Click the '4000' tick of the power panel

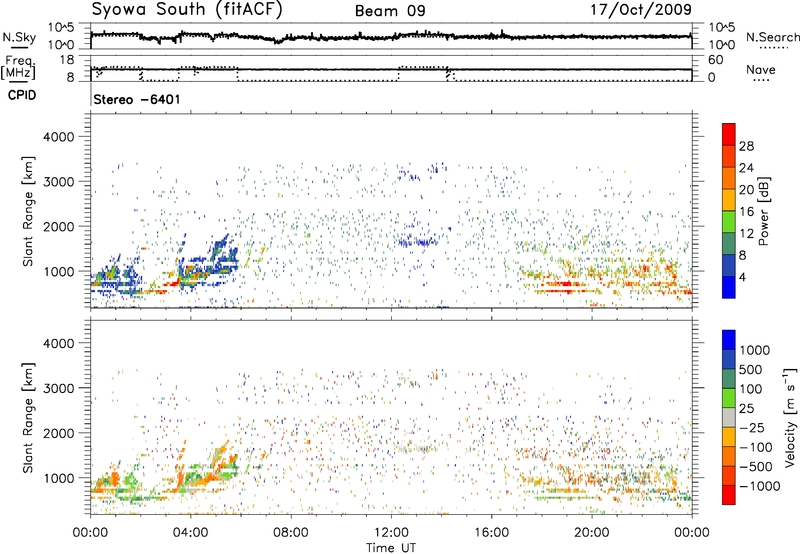click(x=59, y=137)
